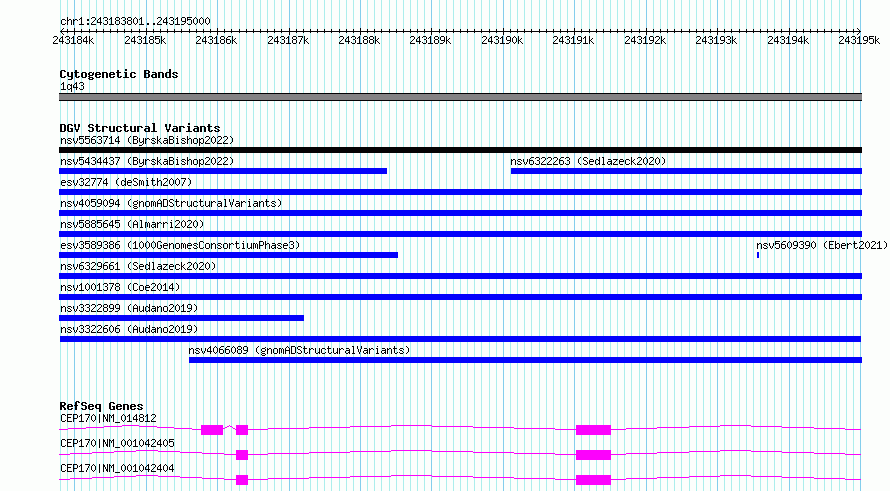
Task: Click the 243191k ruler label
Action: [573, 40]
